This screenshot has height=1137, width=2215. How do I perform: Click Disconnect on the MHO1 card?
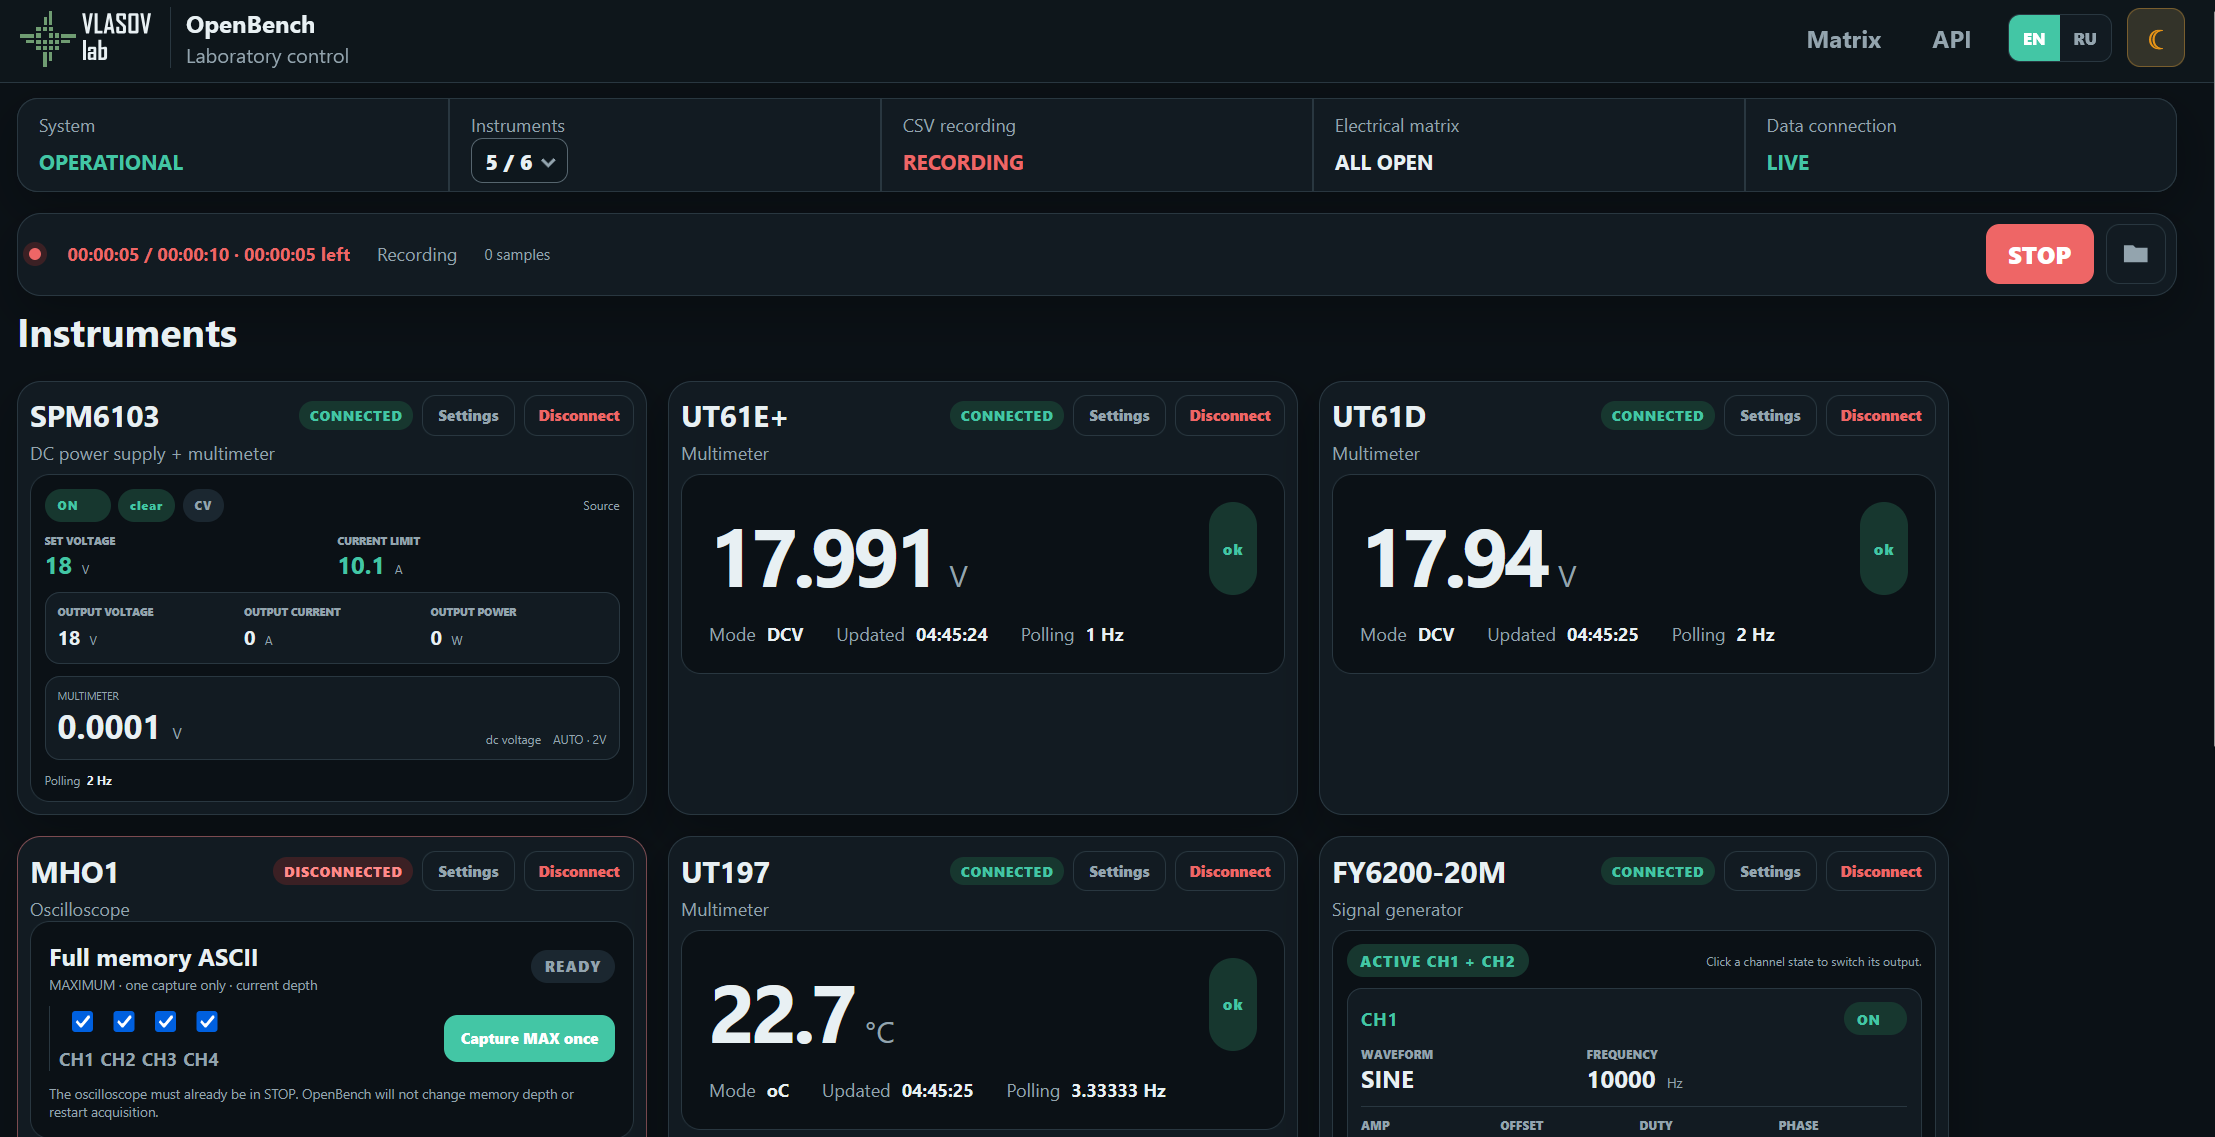(x=579, y=871)
